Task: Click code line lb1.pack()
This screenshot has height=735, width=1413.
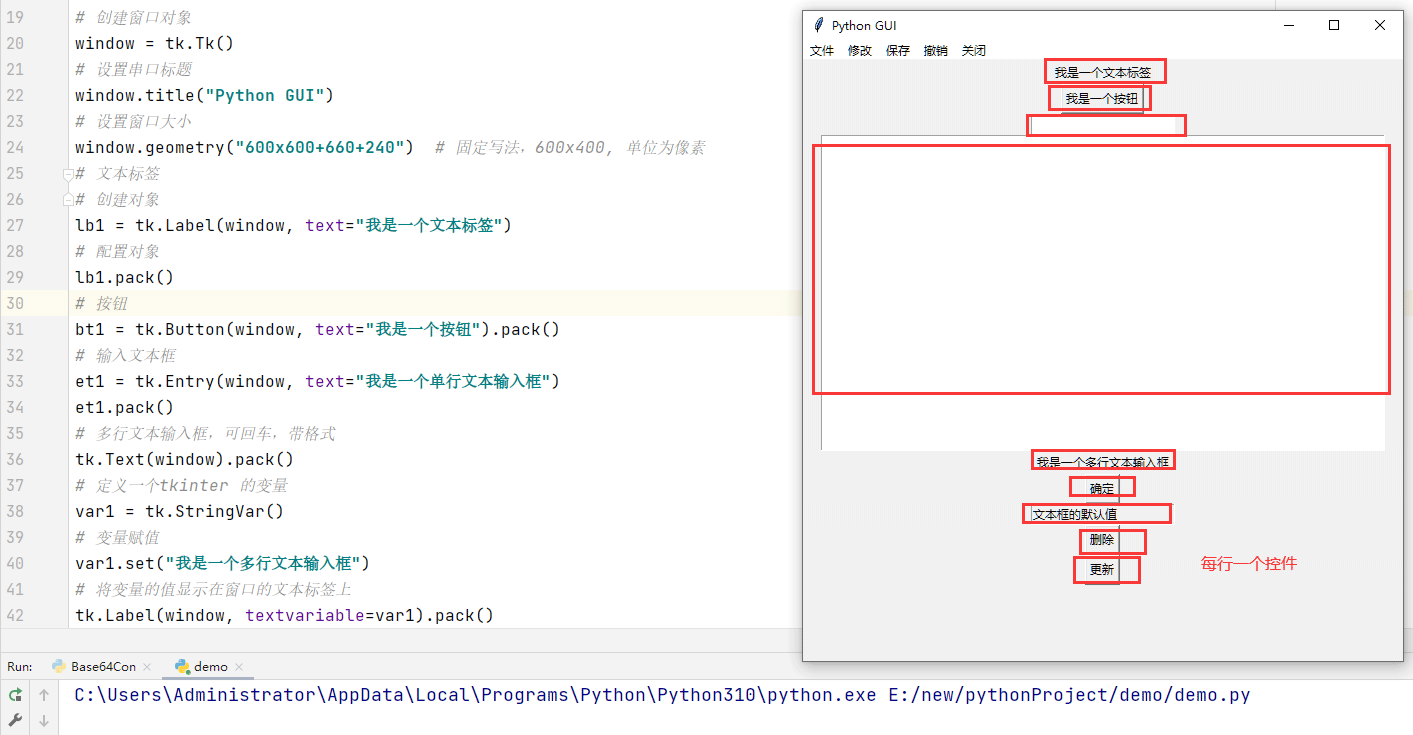Action: click(x=124, y=277)
